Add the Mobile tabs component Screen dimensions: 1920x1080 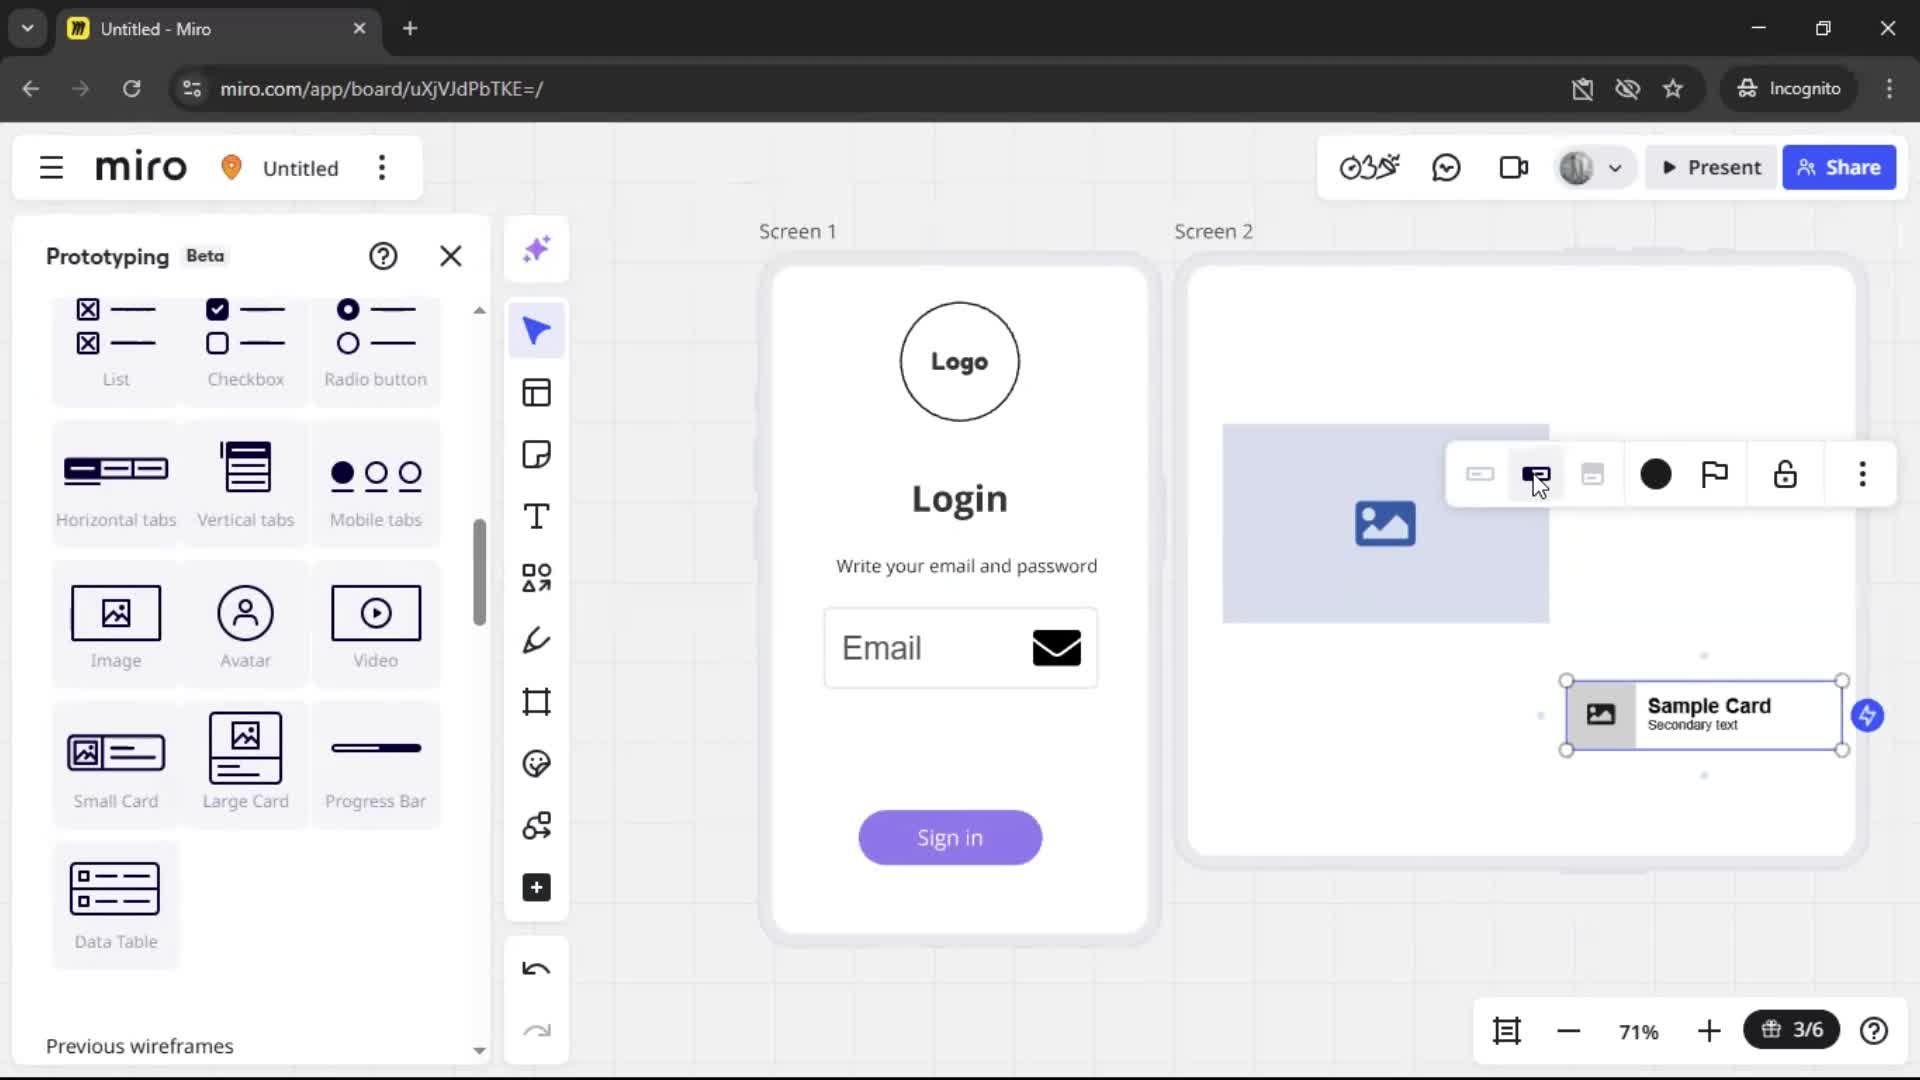click(376, 484)
